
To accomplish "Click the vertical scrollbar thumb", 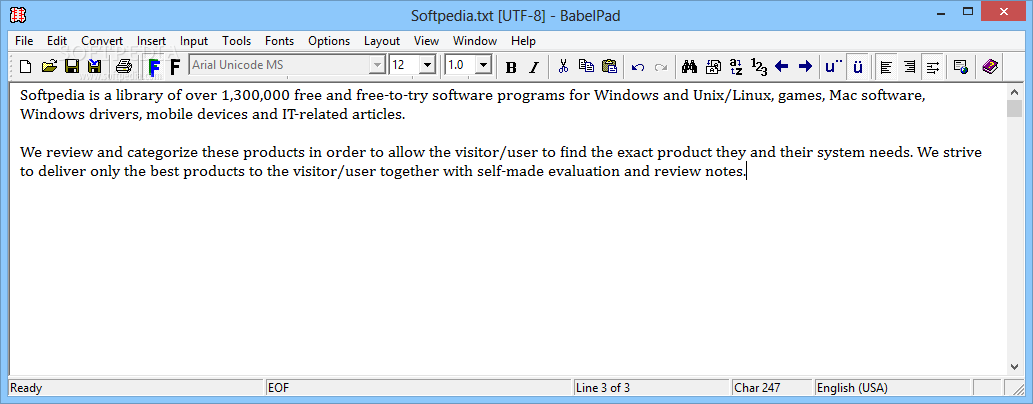I will pyautogui.click(x=1014, y=108).
